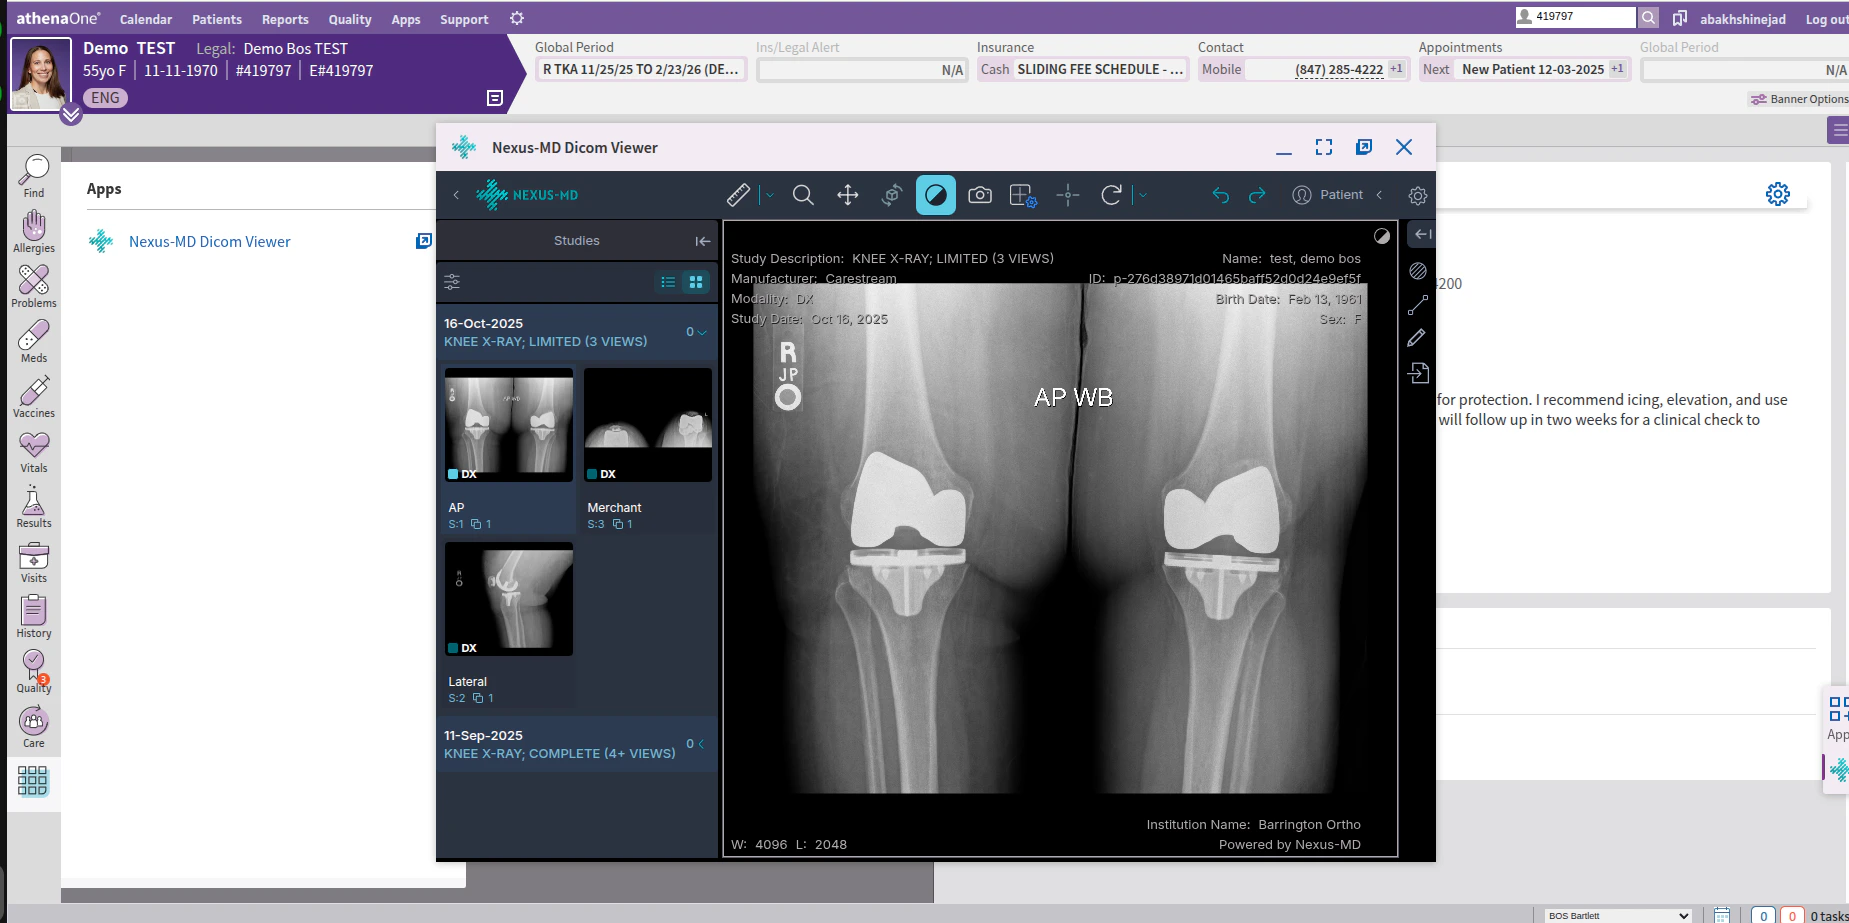This screenshot has height=923, width=1849.
Task: Open the viewport layout settings tool
Action: click(1023, 195)
